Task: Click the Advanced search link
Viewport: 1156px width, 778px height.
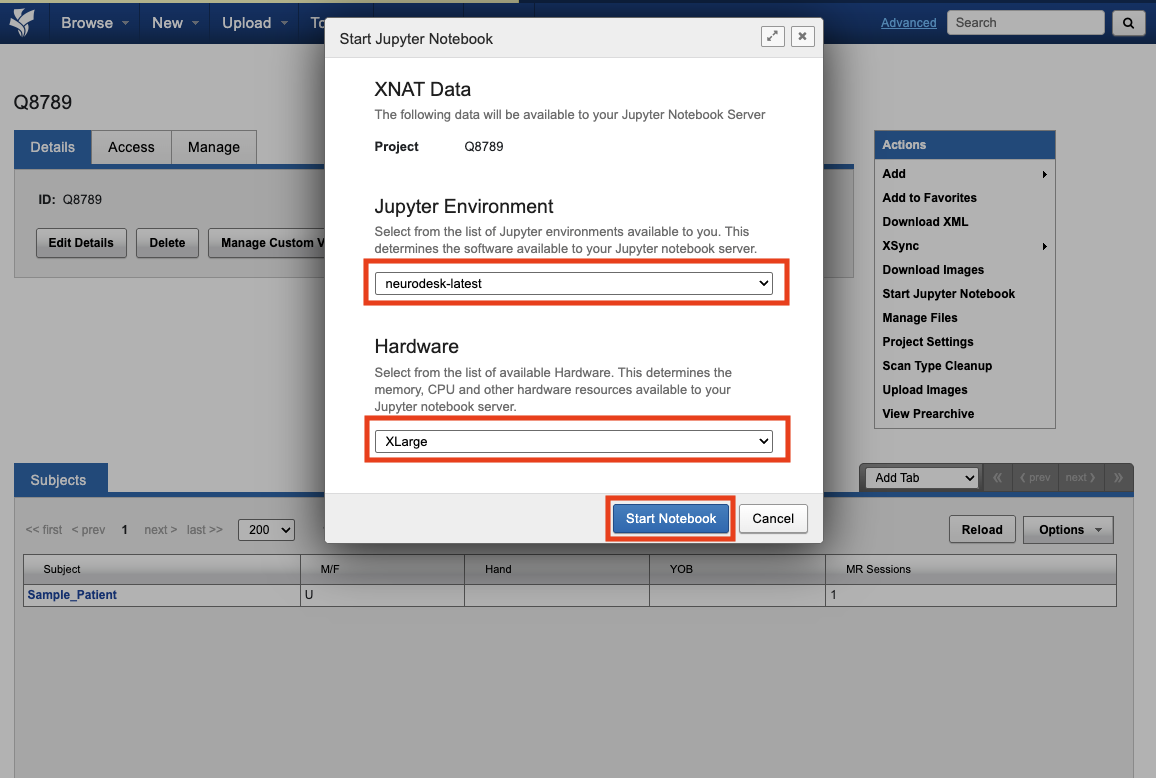Action: pos(908,22)
